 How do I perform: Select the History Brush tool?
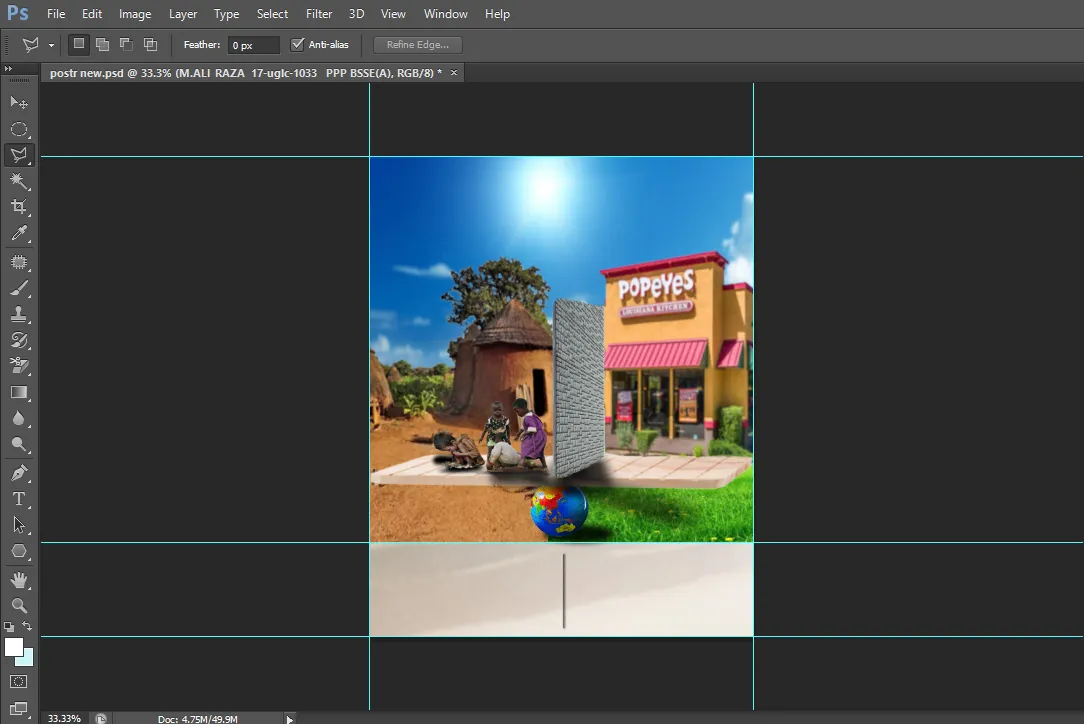(19, 340)
